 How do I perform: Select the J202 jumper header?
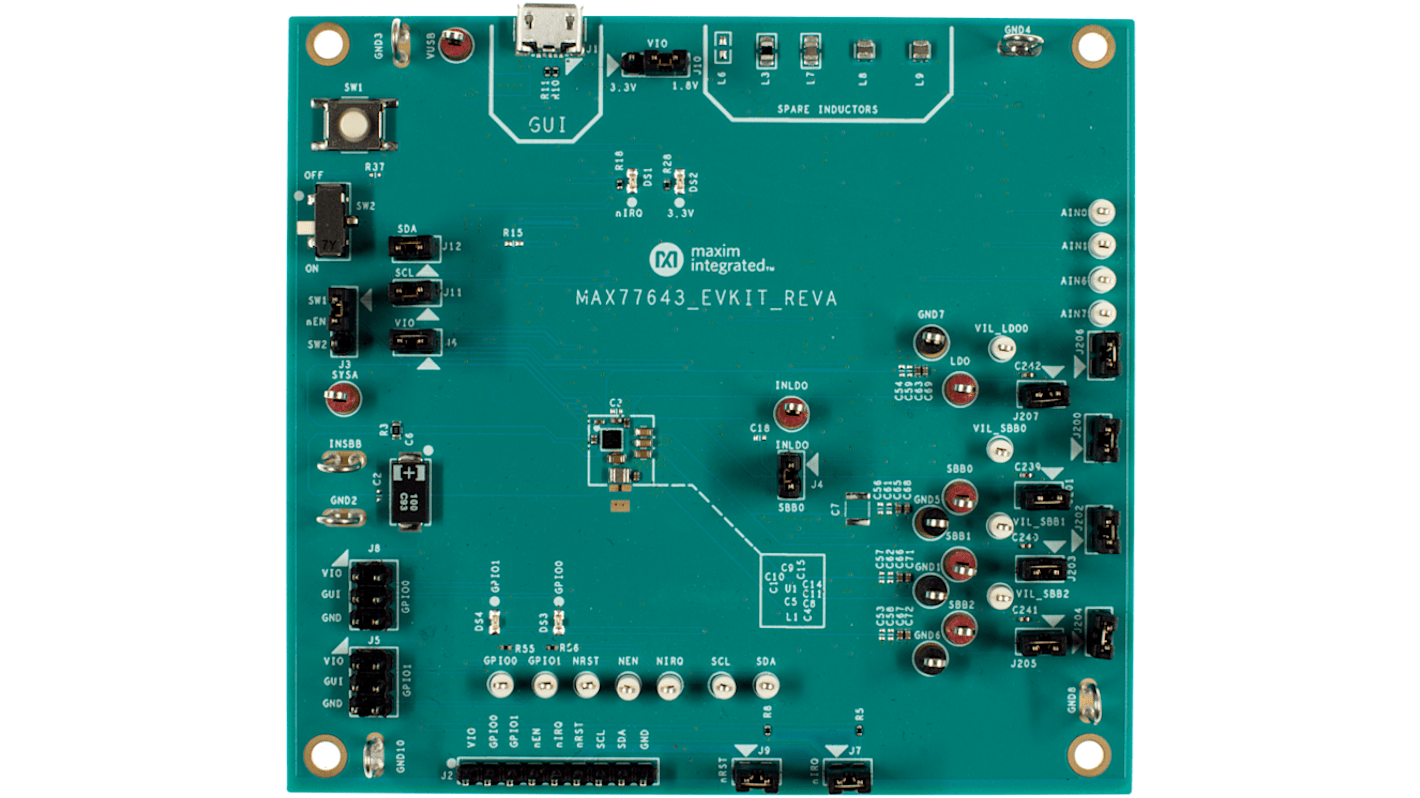point(1103,530)
